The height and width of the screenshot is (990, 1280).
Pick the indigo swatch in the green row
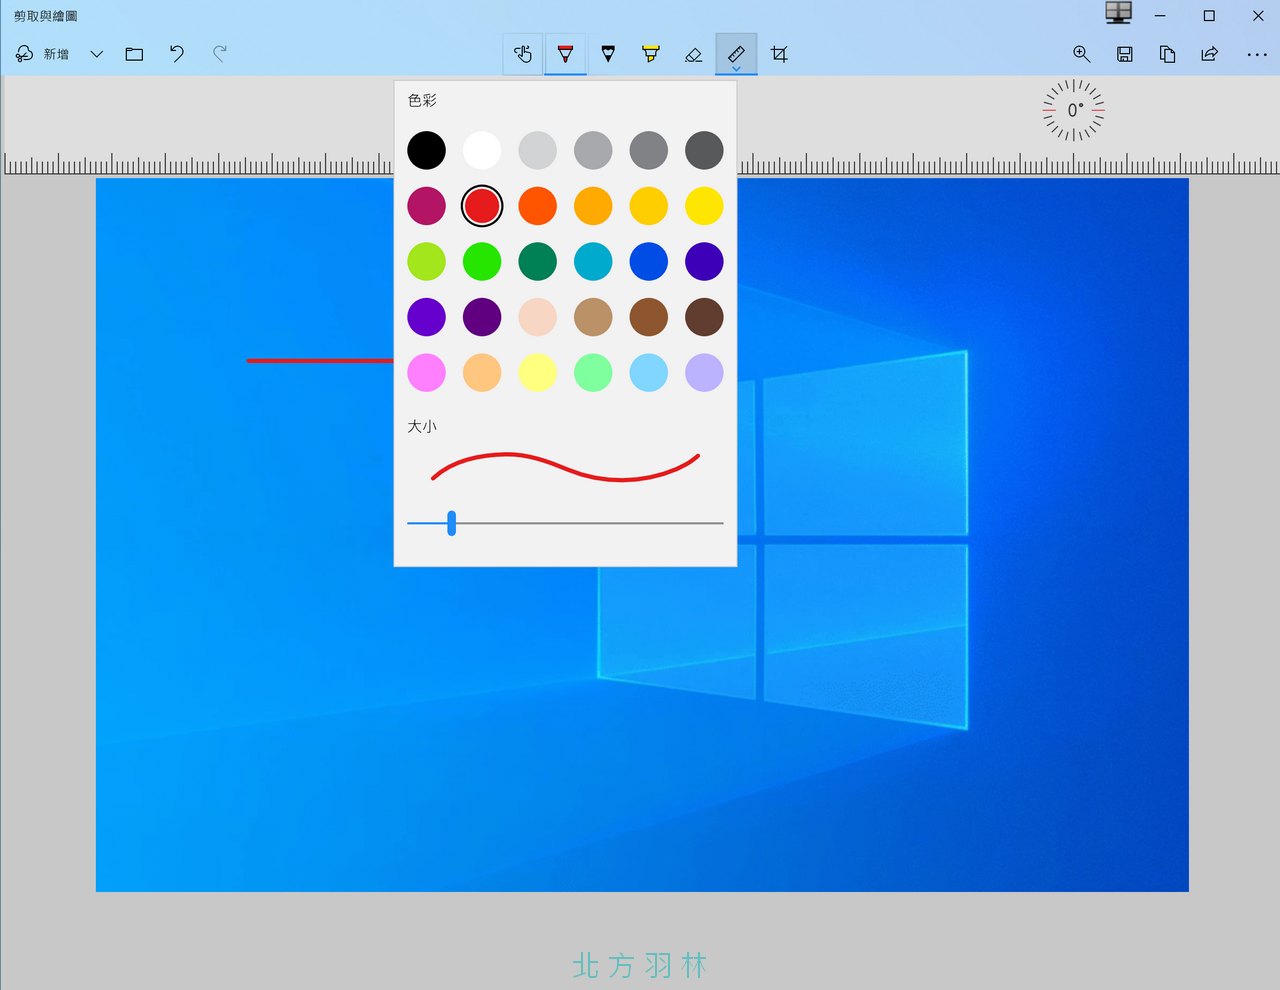click(x=704, y=261)
